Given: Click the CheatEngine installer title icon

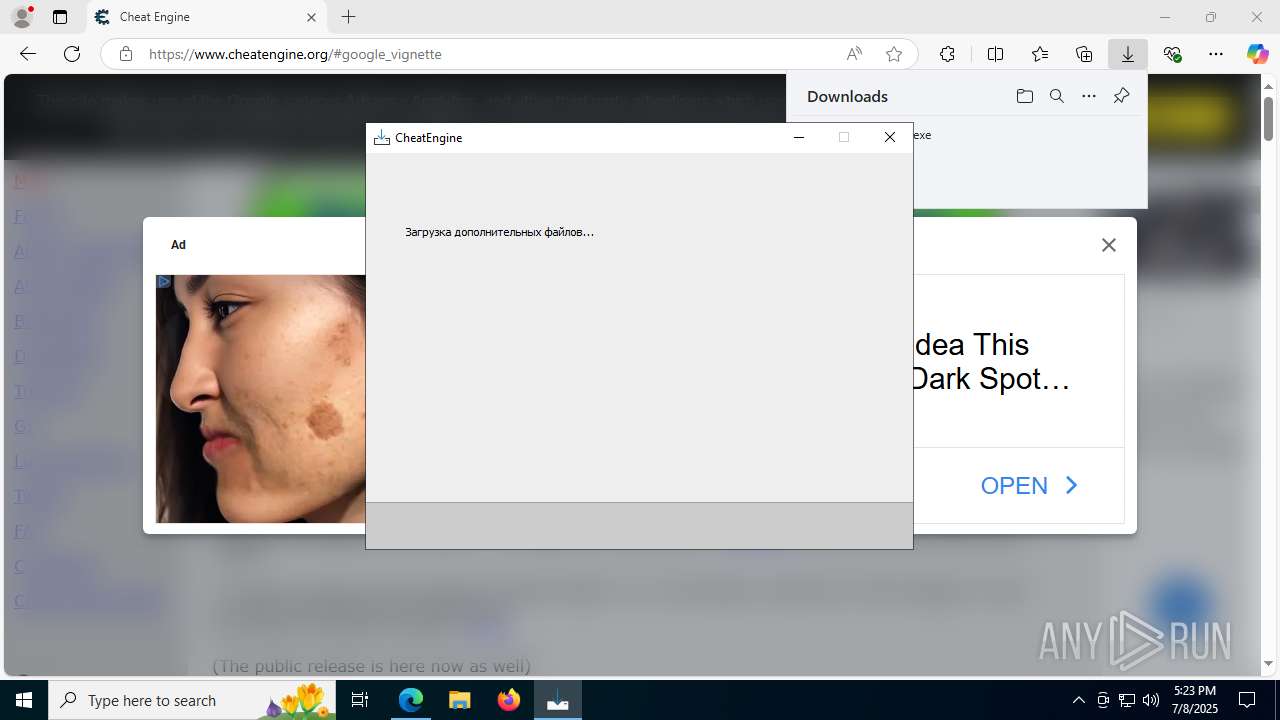Looking at the screenshot, I should tap(381, 138).
